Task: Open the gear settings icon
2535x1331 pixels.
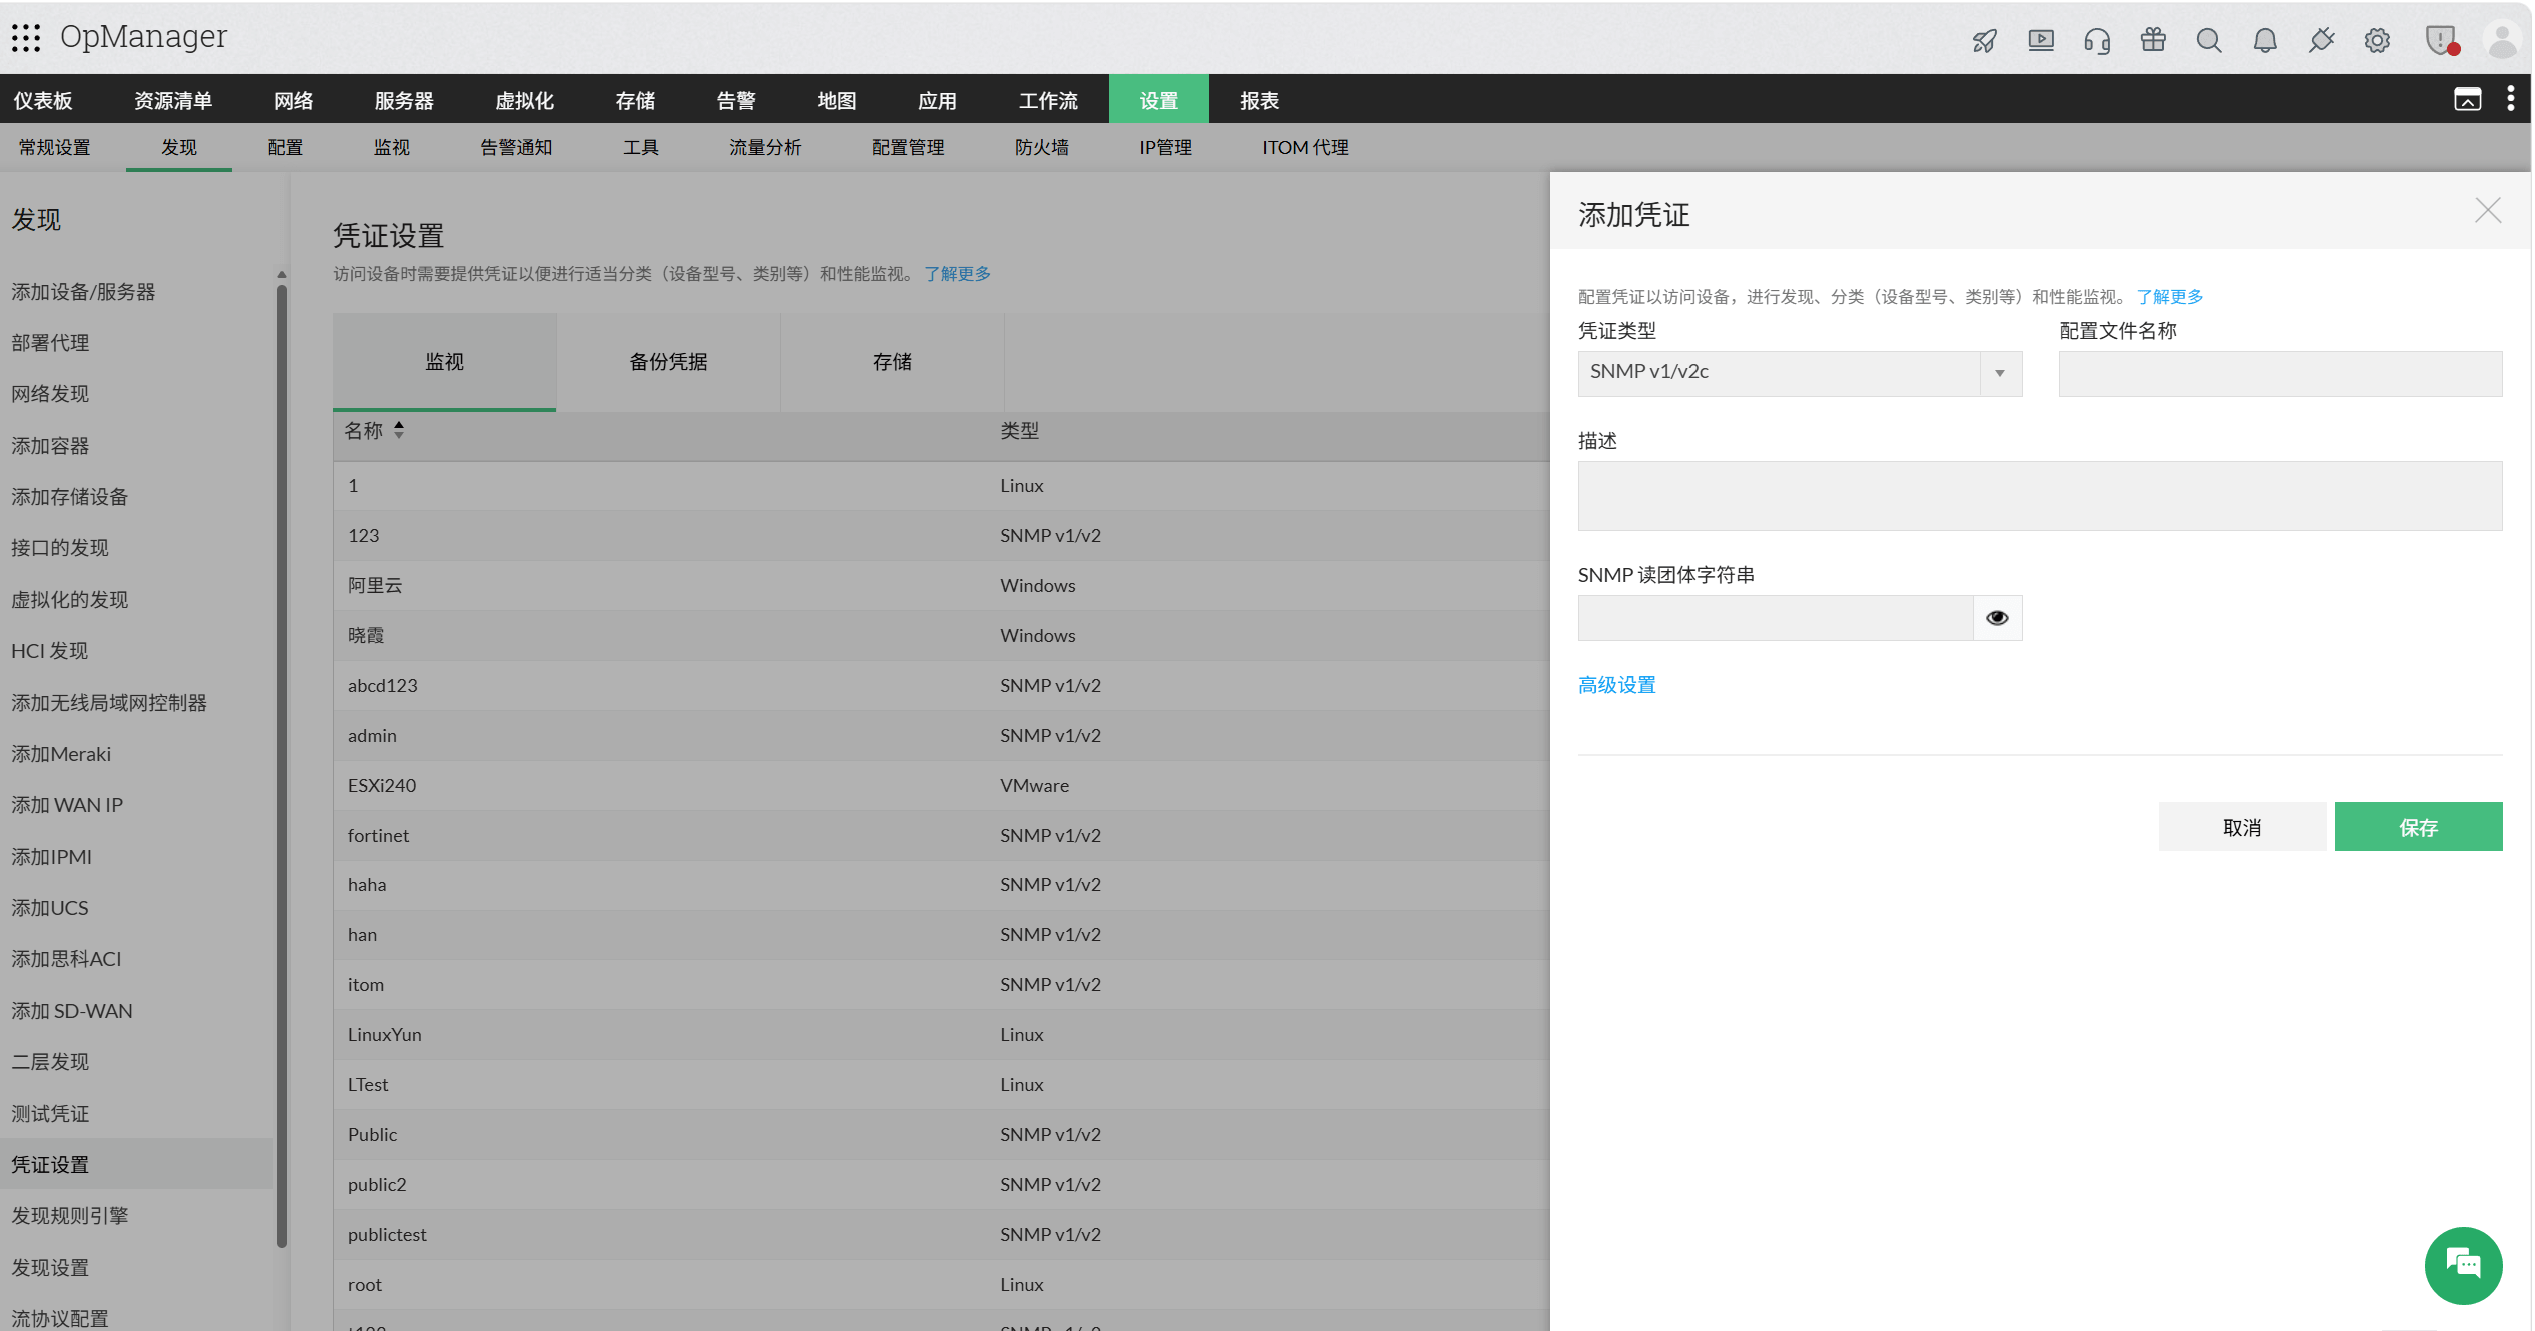Action: [2377, 40]
